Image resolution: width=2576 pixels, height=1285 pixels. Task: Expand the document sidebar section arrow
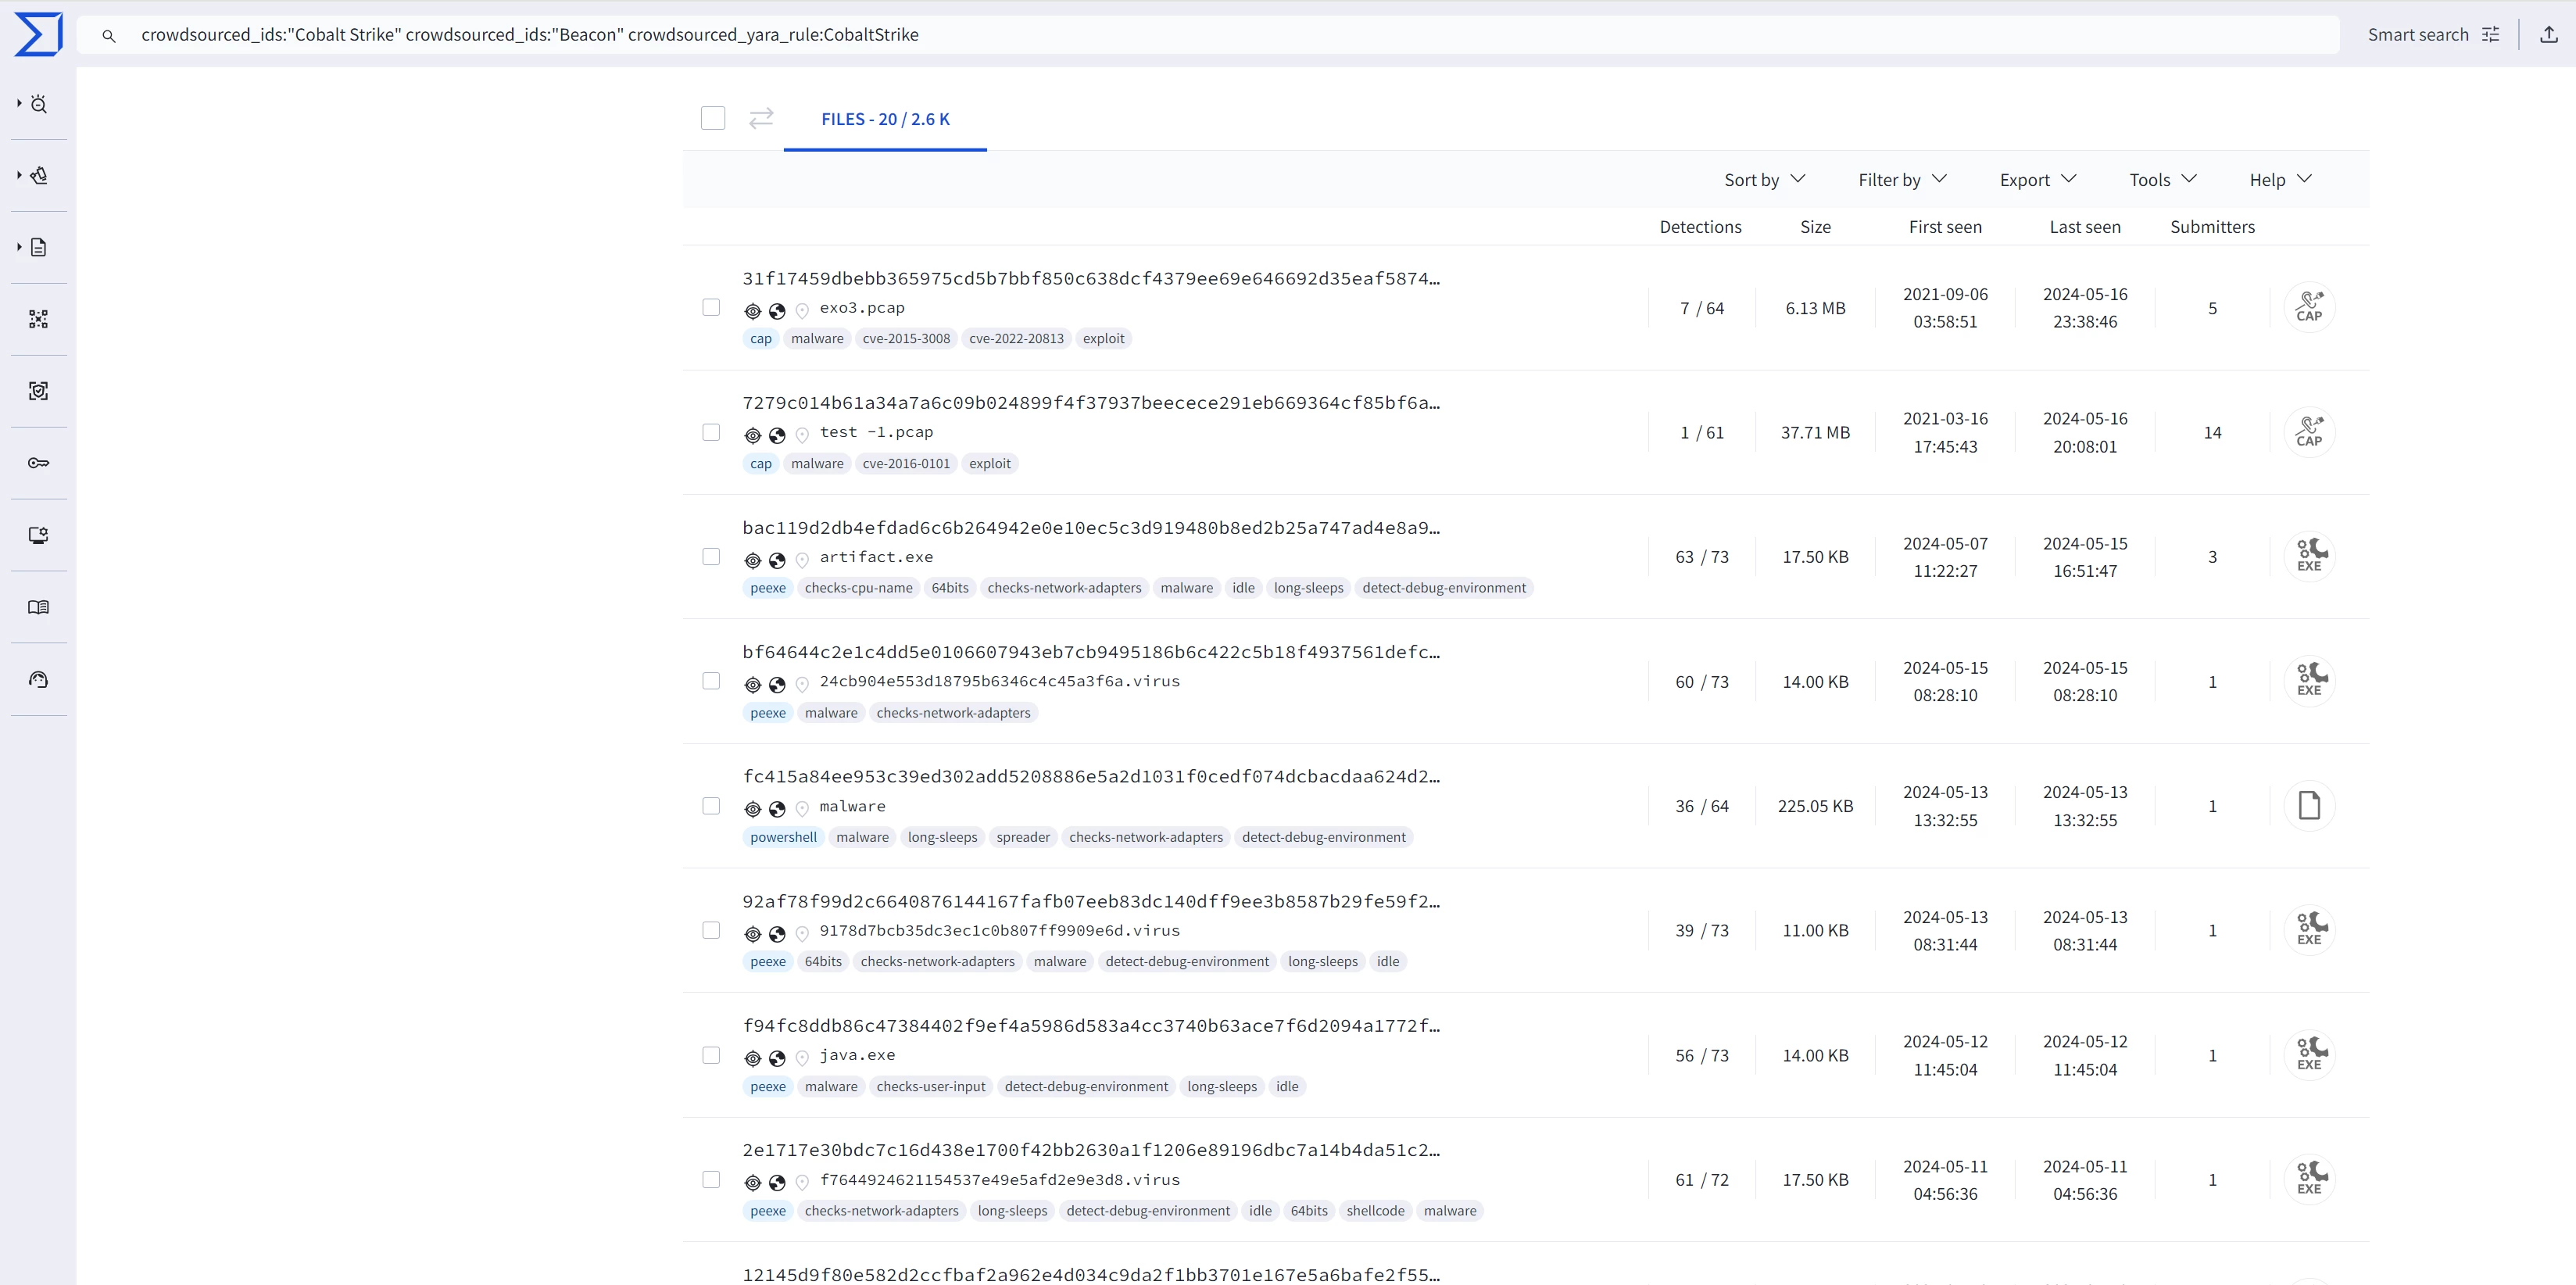19,246
